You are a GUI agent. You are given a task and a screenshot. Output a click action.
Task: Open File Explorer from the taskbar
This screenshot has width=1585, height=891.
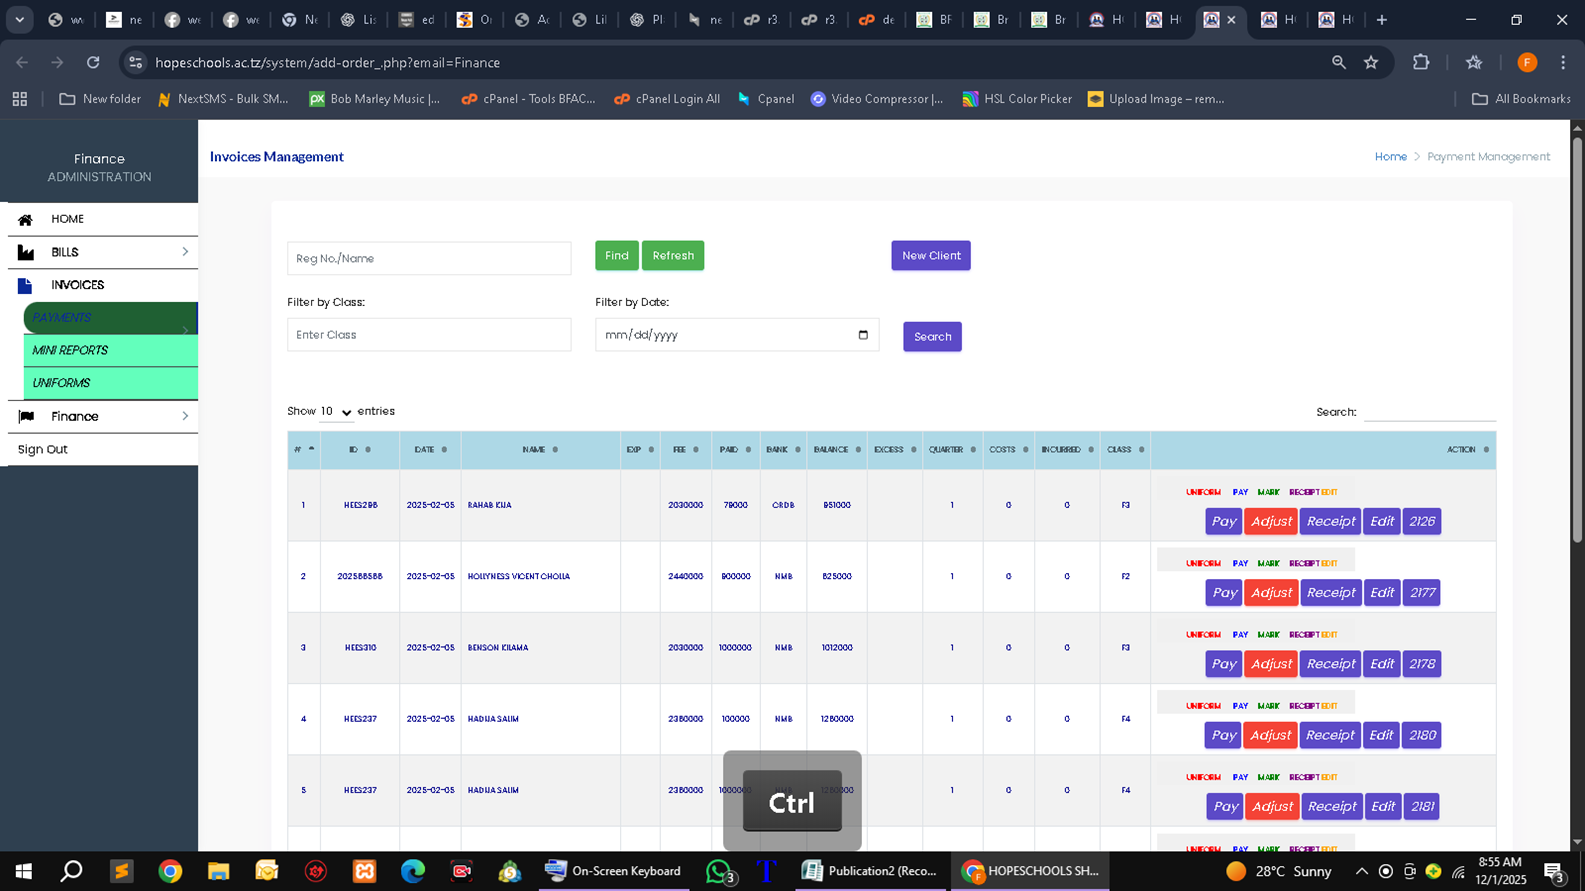click(x=218, y=871)
